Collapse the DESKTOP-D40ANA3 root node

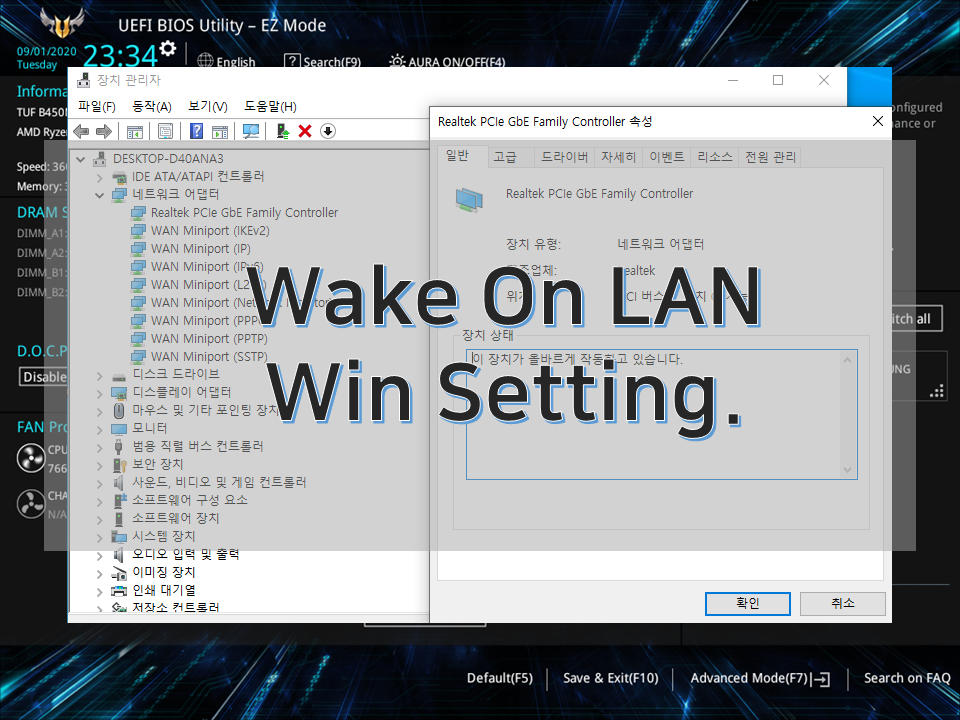tap(81, 159)
